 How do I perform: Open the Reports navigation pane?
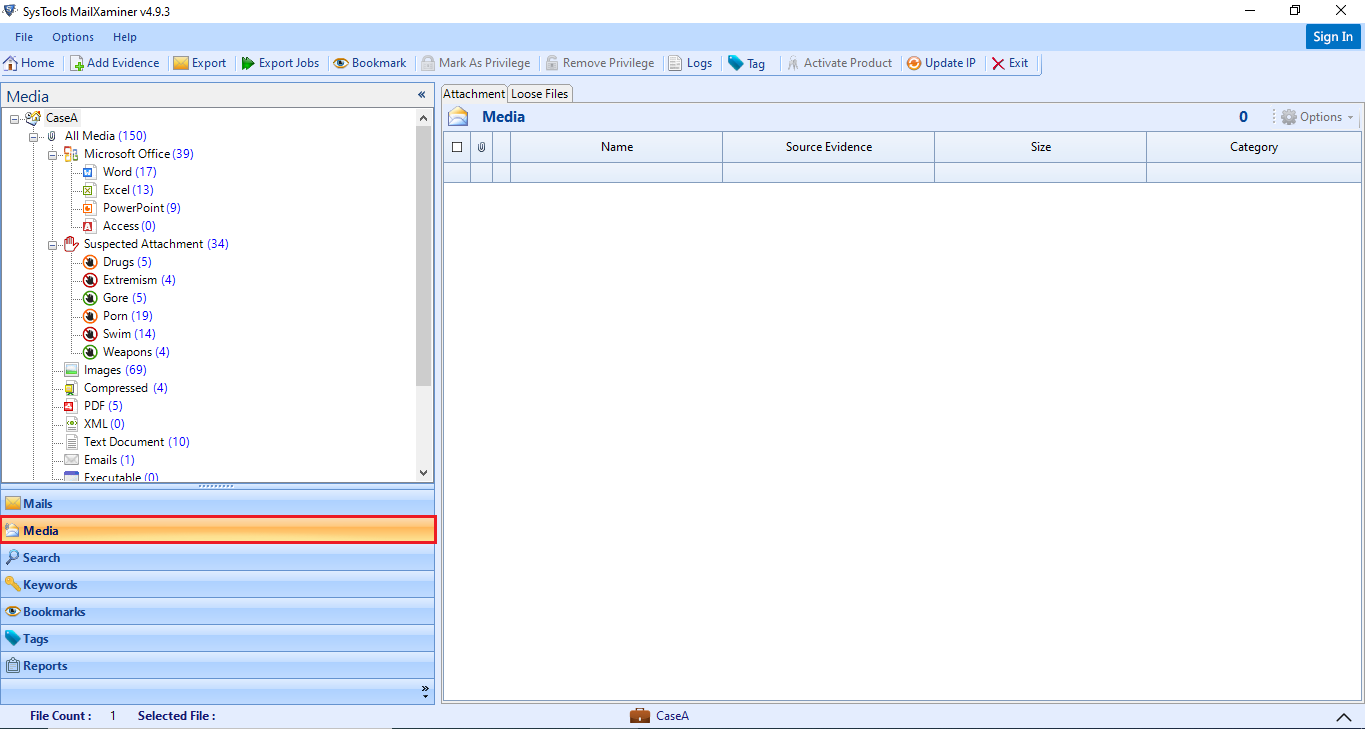pos(218,666)
